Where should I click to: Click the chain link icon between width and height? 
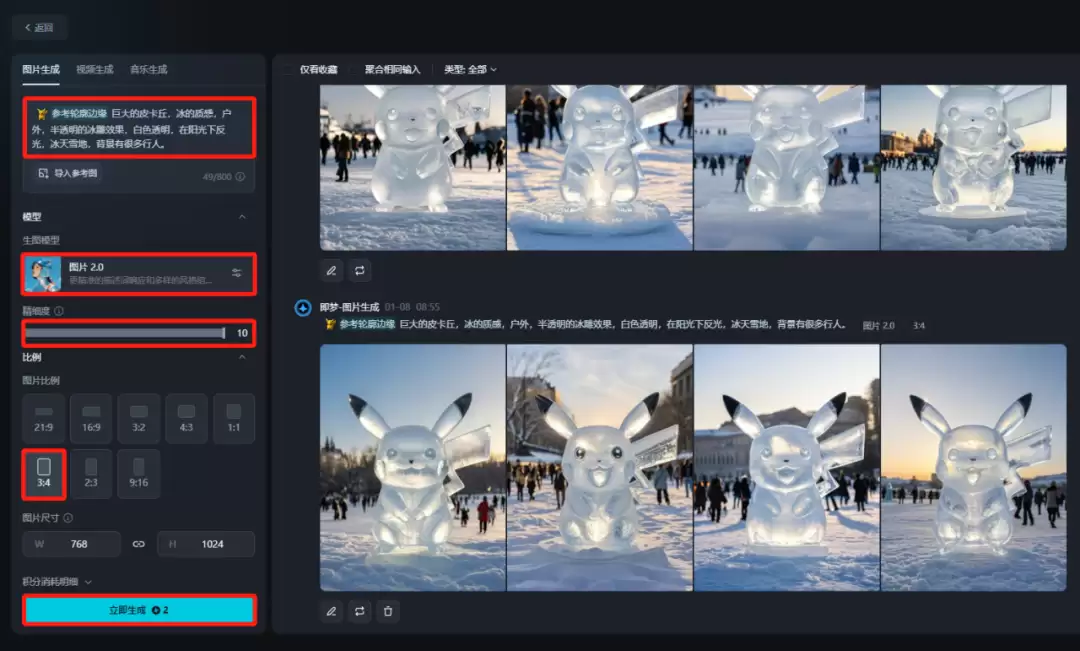point(139,543)
